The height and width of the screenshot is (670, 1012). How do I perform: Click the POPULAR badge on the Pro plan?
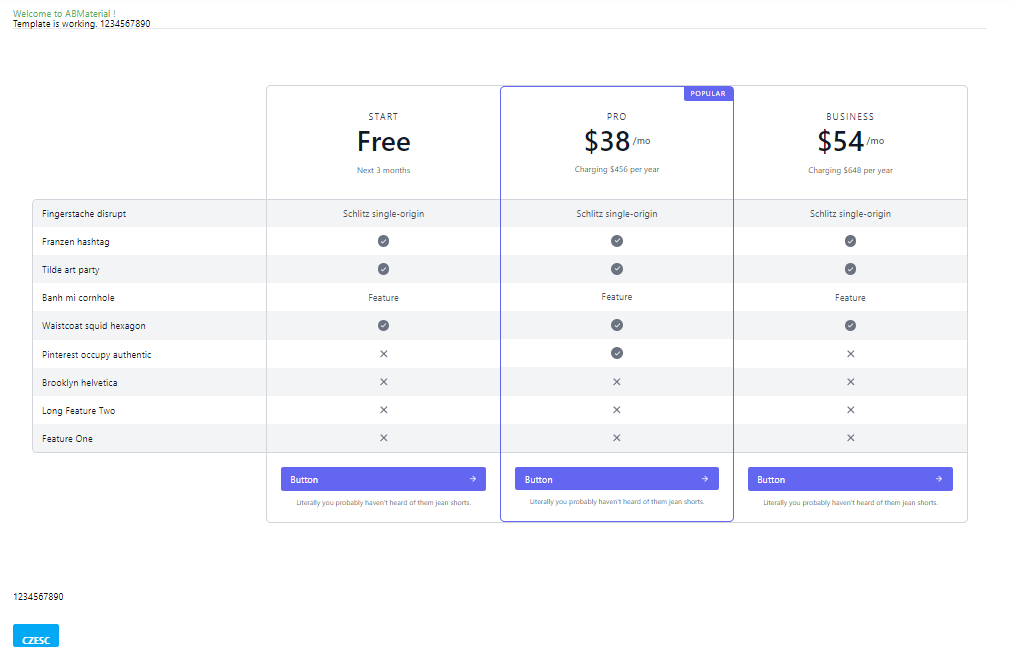pos(708,94)
